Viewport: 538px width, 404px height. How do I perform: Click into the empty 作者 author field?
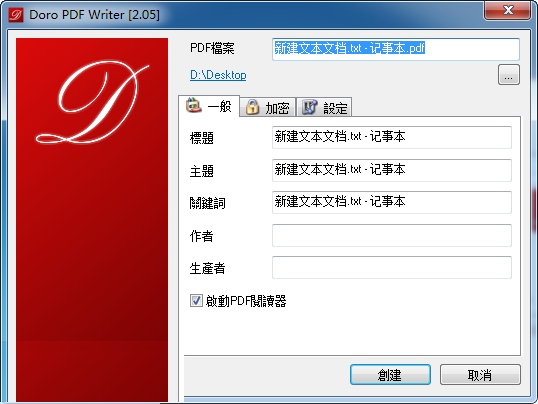(x=391, y=235)
